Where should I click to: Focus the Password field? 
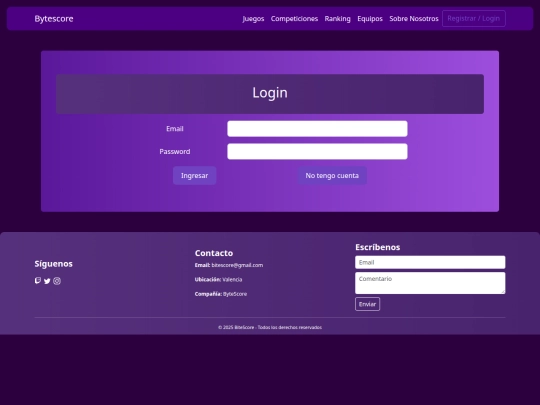[317, 152]
